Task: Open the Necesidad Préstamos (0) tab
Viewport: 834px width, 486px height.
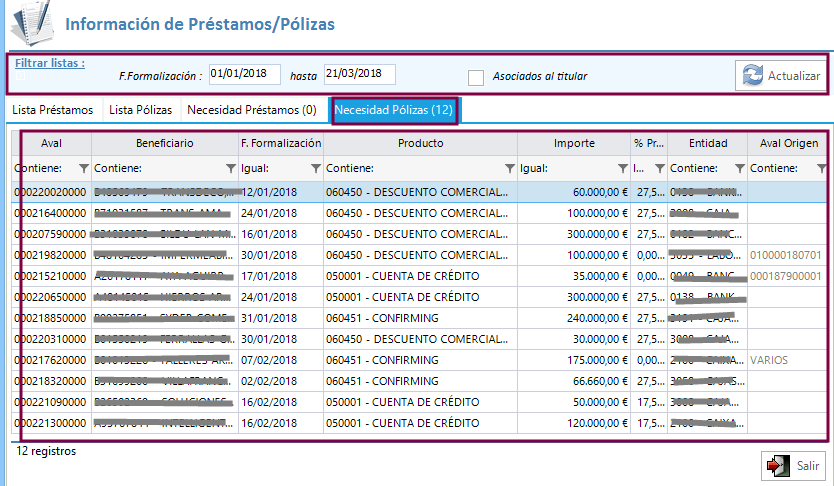Action: (x=252, y=110)
